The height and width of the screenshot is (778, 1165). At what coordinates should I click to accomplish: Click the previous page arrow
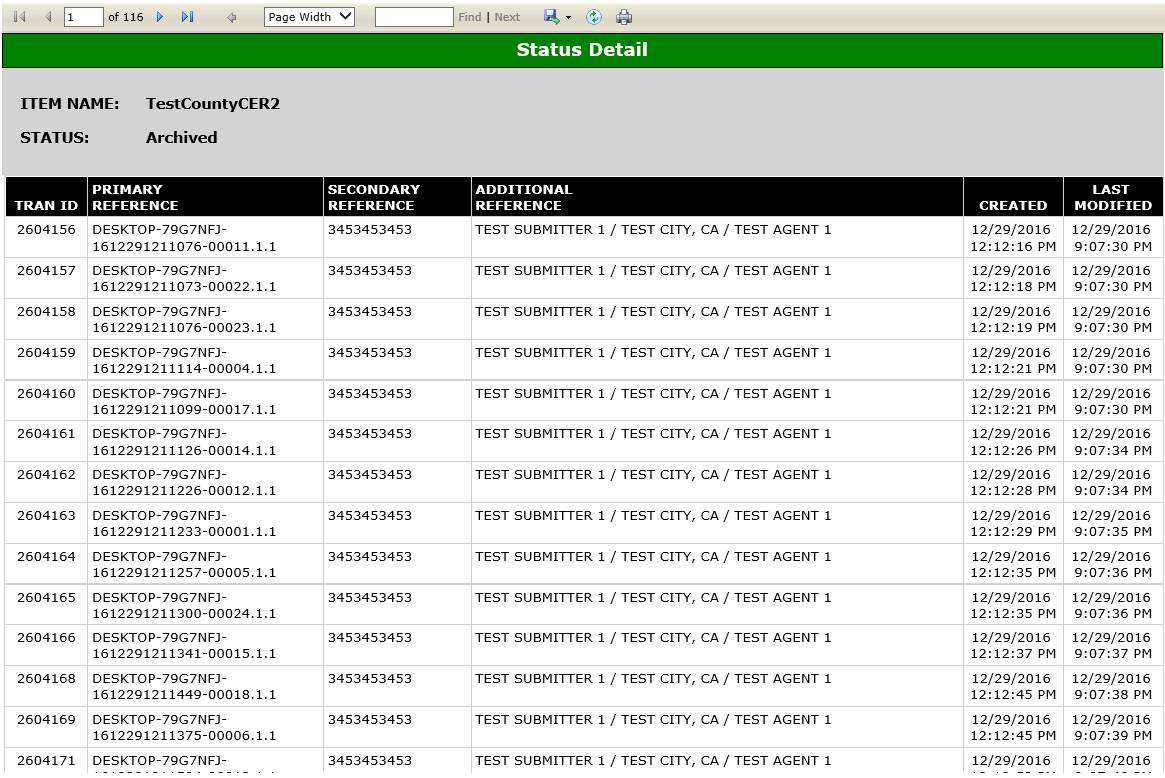[47, 17]
